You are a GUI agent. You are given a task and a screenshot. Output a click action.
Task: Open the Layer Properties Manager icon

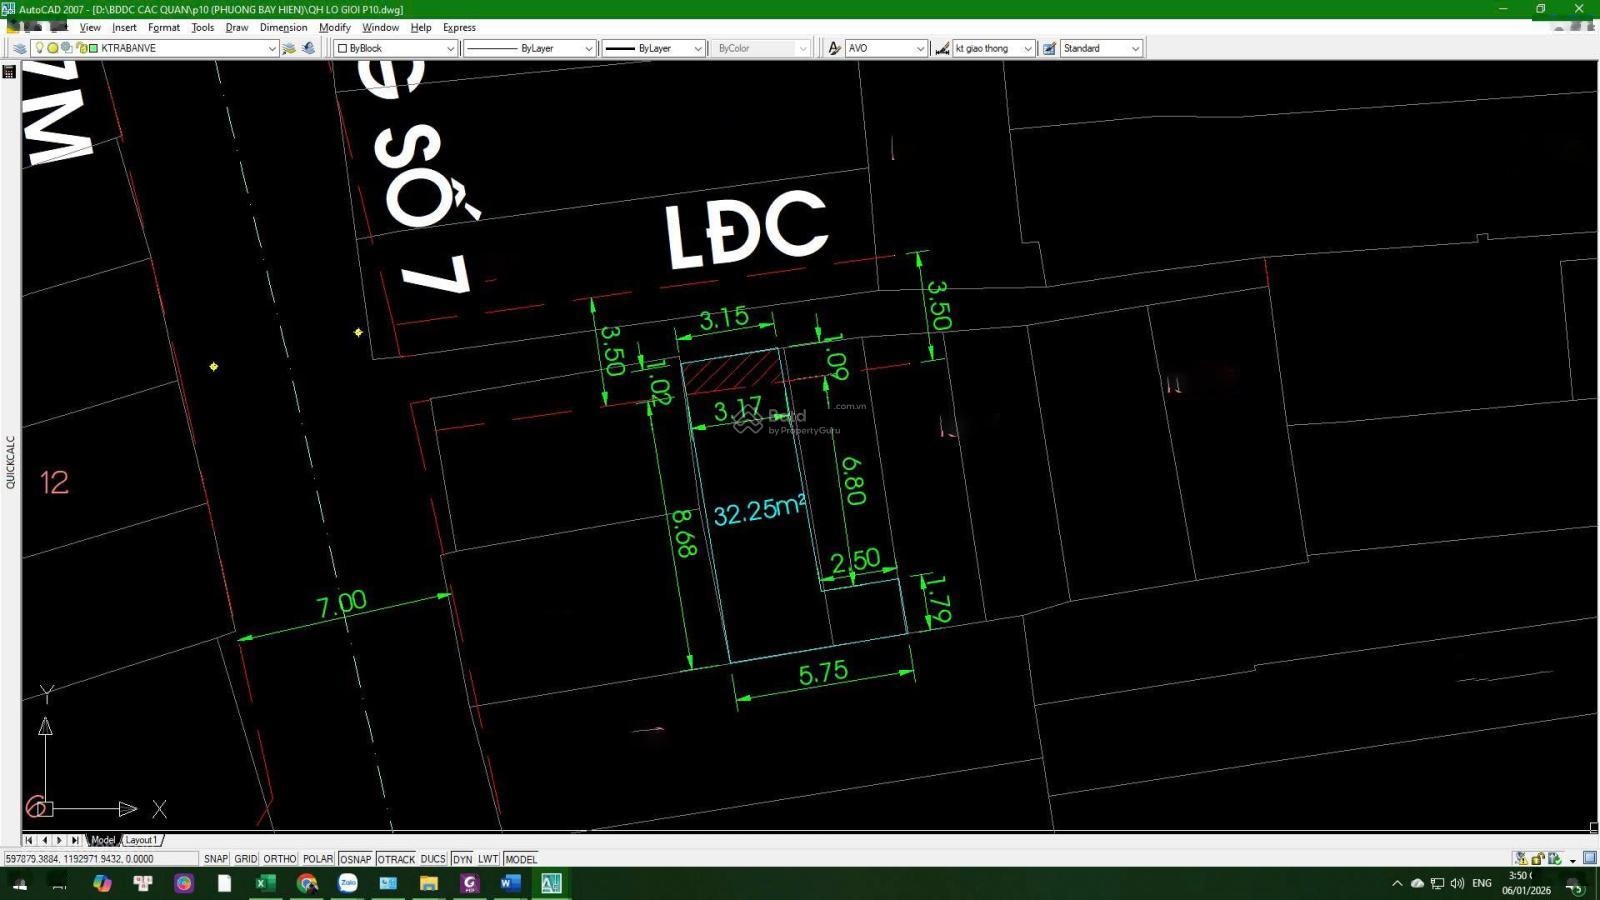pos(19,48)
